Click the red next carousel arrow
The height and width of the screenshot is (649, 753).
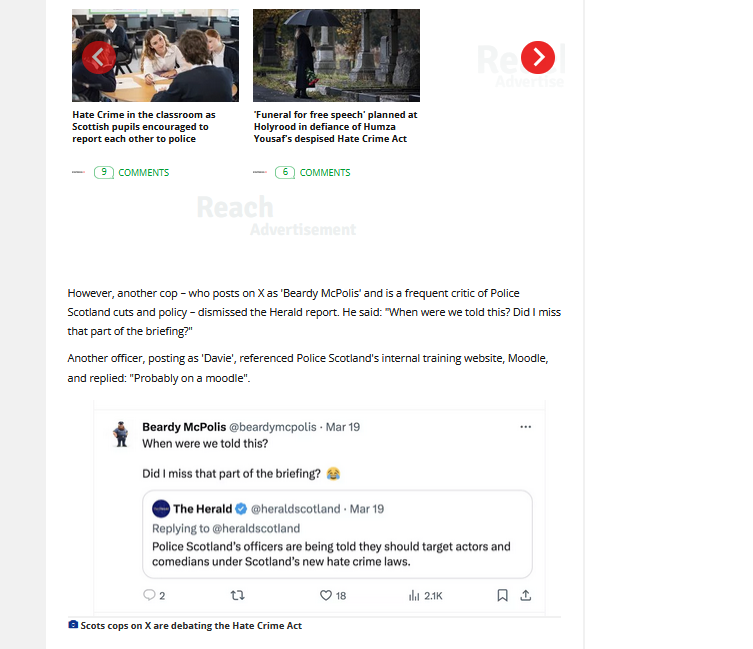[x=538, y=58]
